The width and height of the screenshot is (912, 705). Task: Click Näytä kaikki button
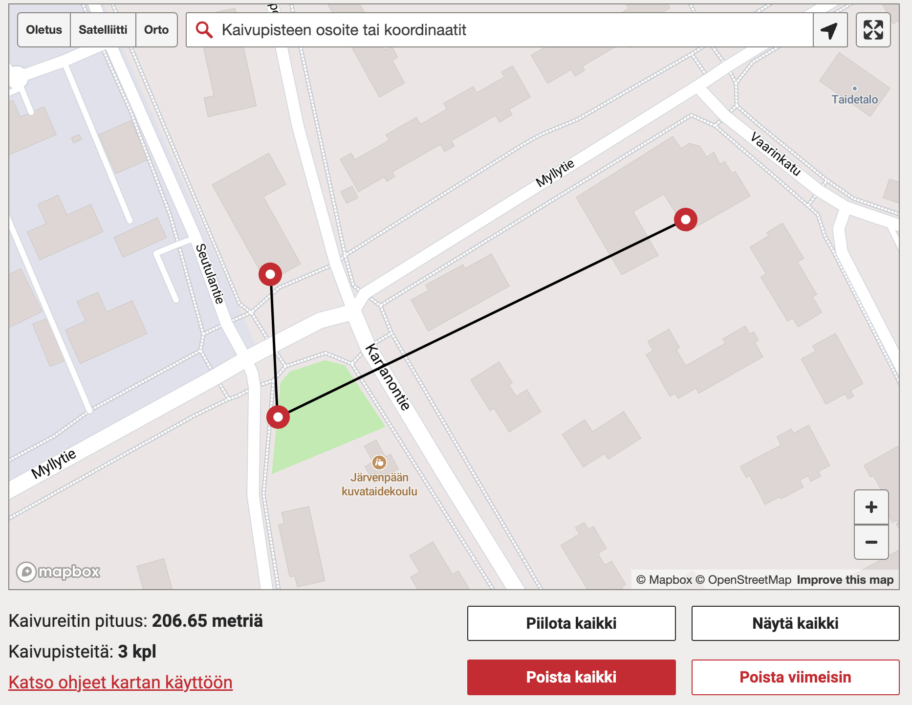795,624
